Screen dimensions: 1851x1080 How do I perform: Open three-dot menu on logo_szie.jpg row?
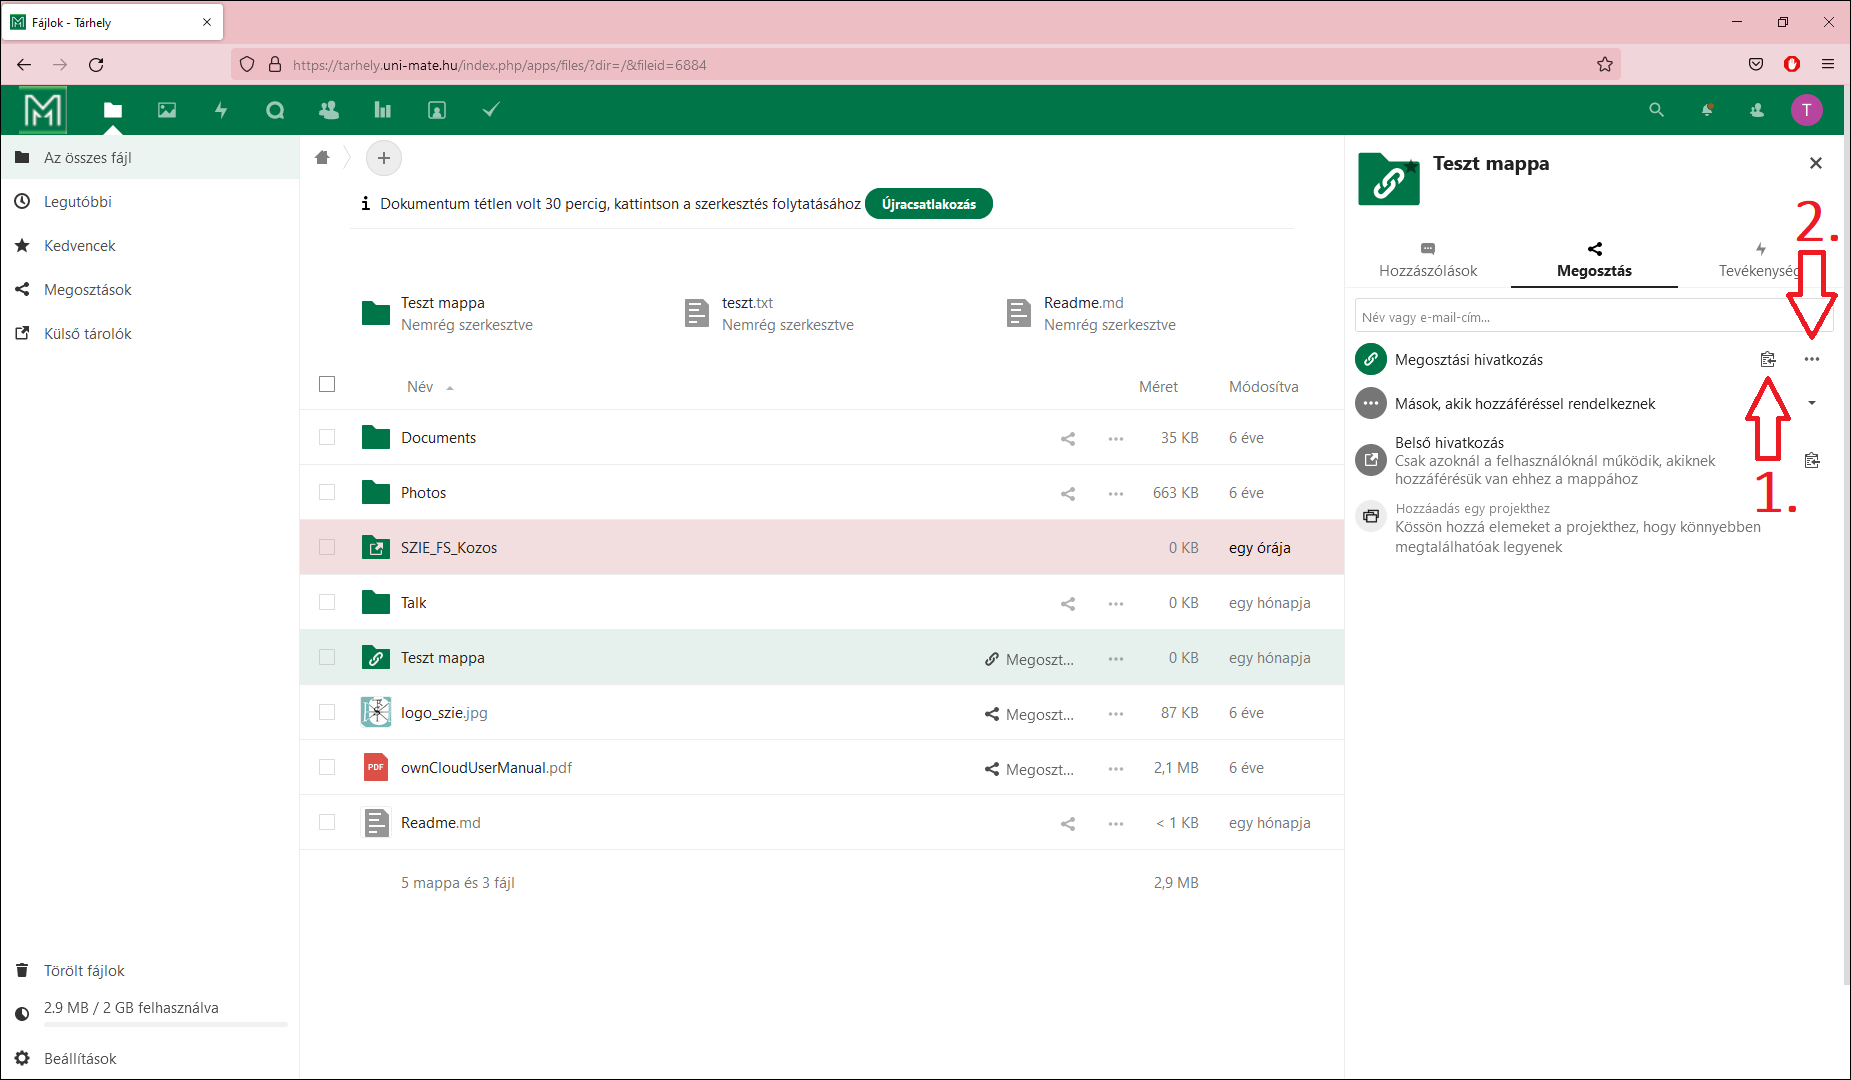pyautogui.click(x=1116, y=713)
